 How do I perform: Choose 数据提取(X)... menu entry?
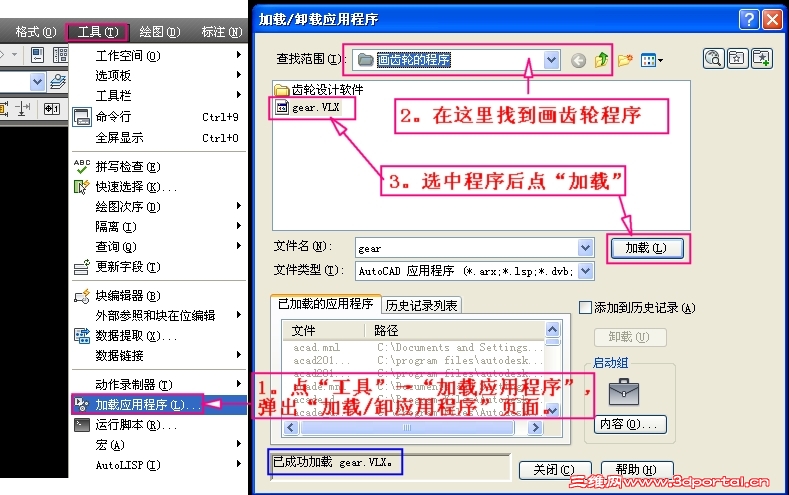click(x=159, y=336)
